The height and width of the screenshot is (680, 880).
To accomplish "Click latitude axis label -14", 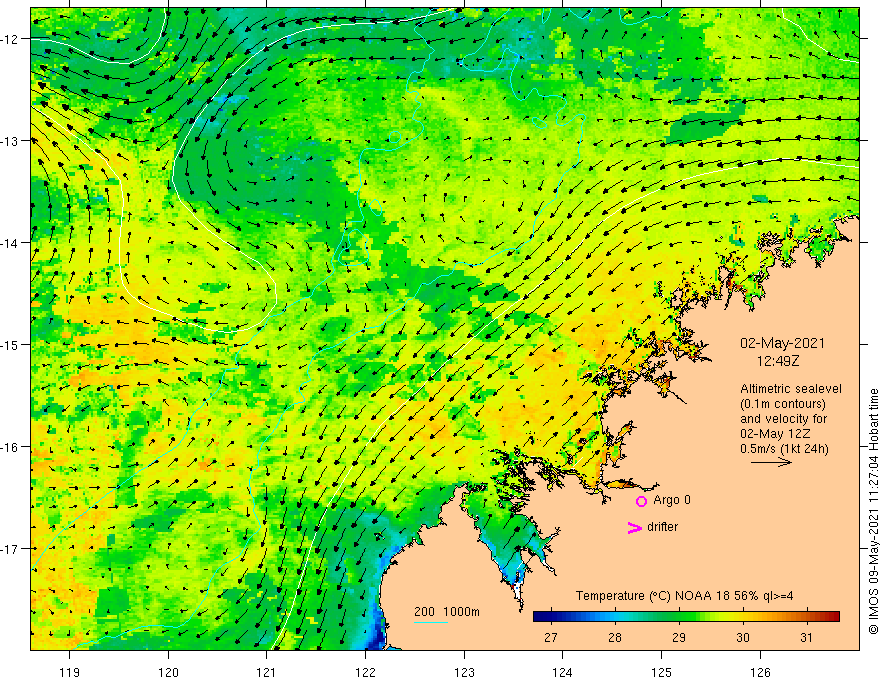I will pos(10,242).
